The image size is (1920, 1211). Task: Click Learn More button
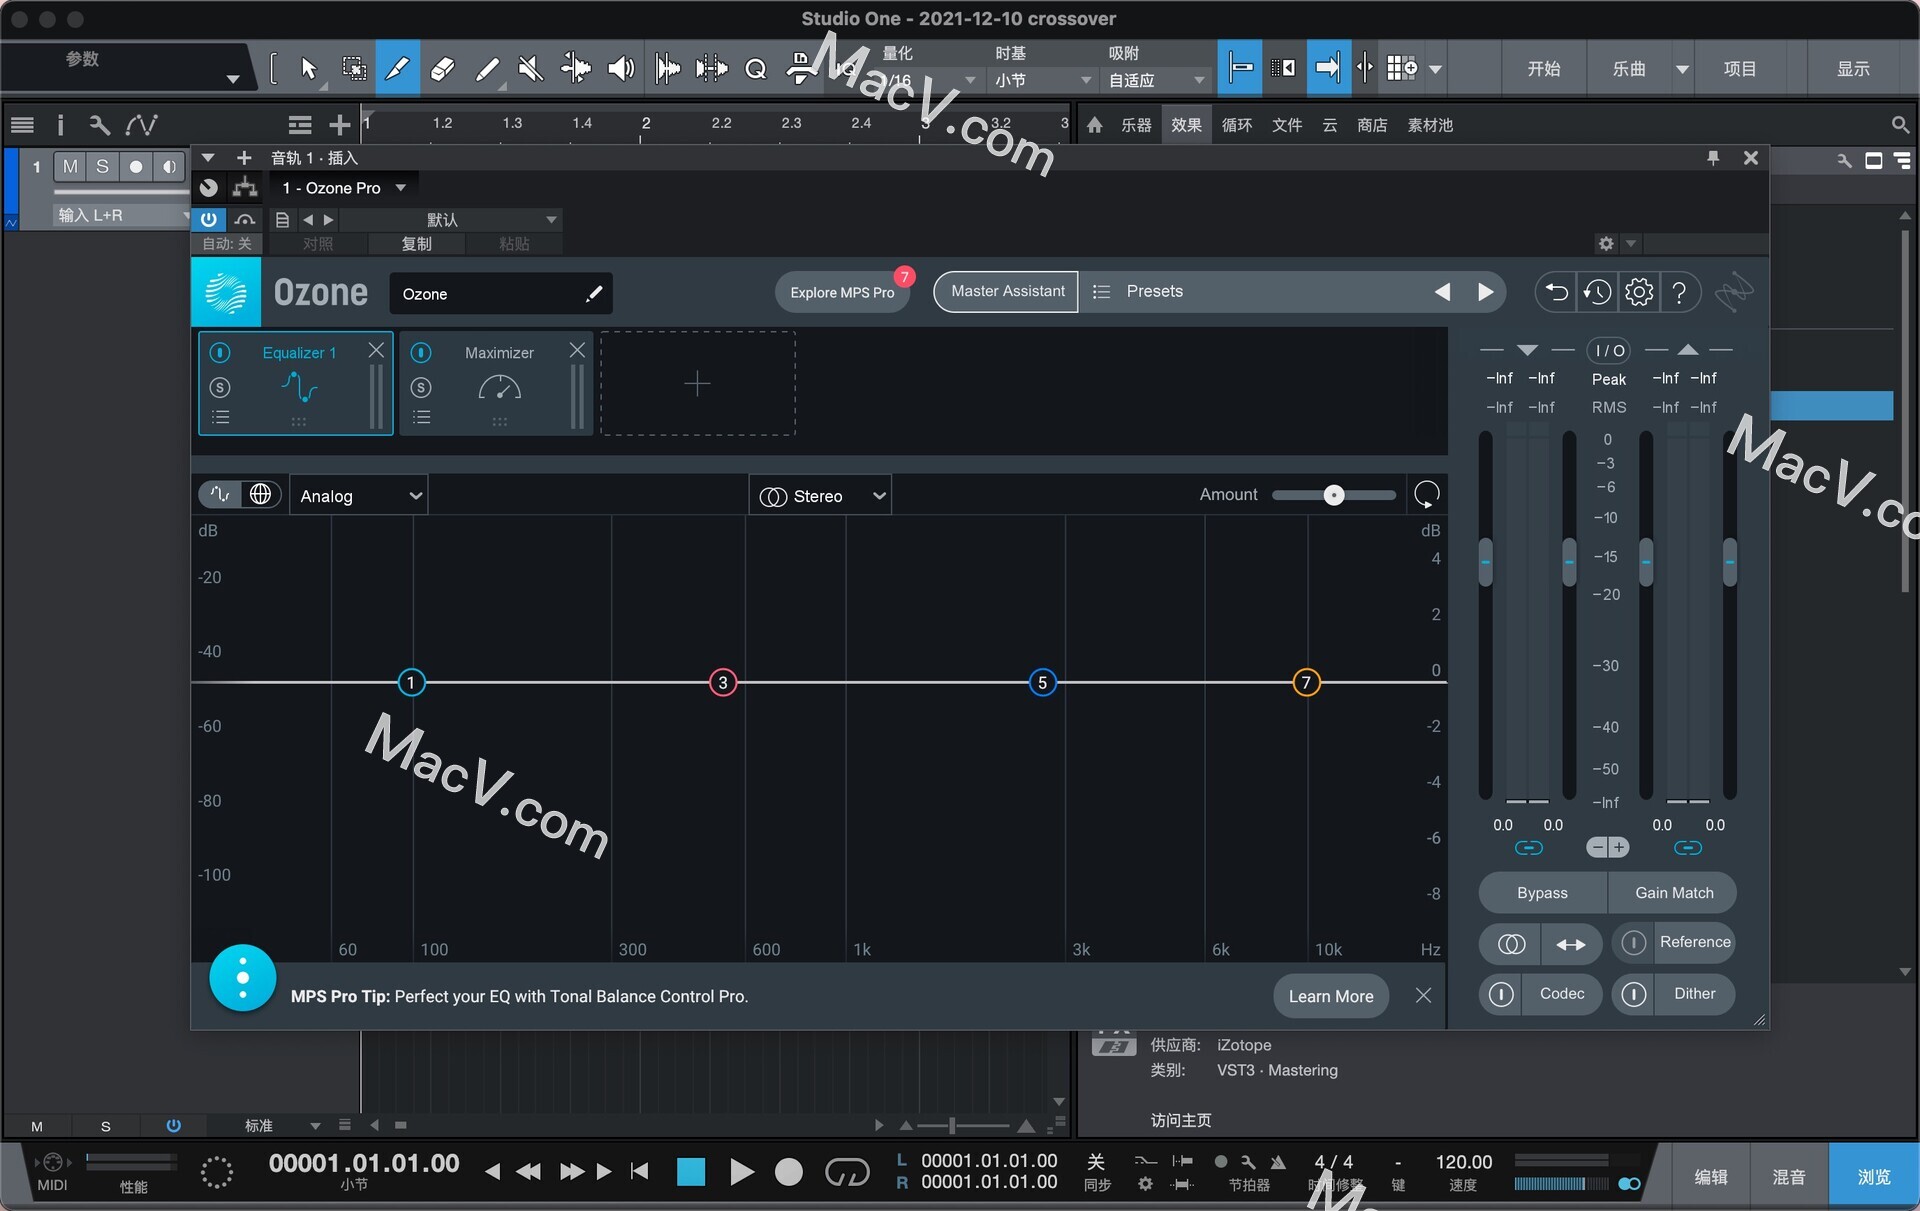coord(1331,996)
